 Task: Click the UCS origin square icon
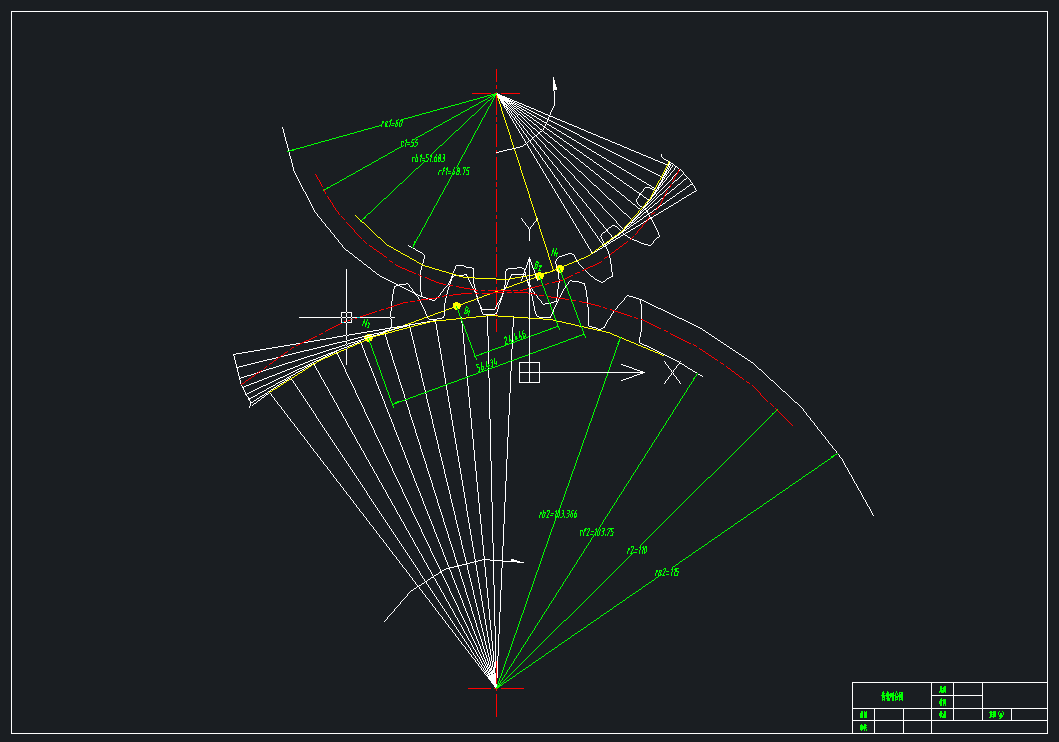coord(530,373)
